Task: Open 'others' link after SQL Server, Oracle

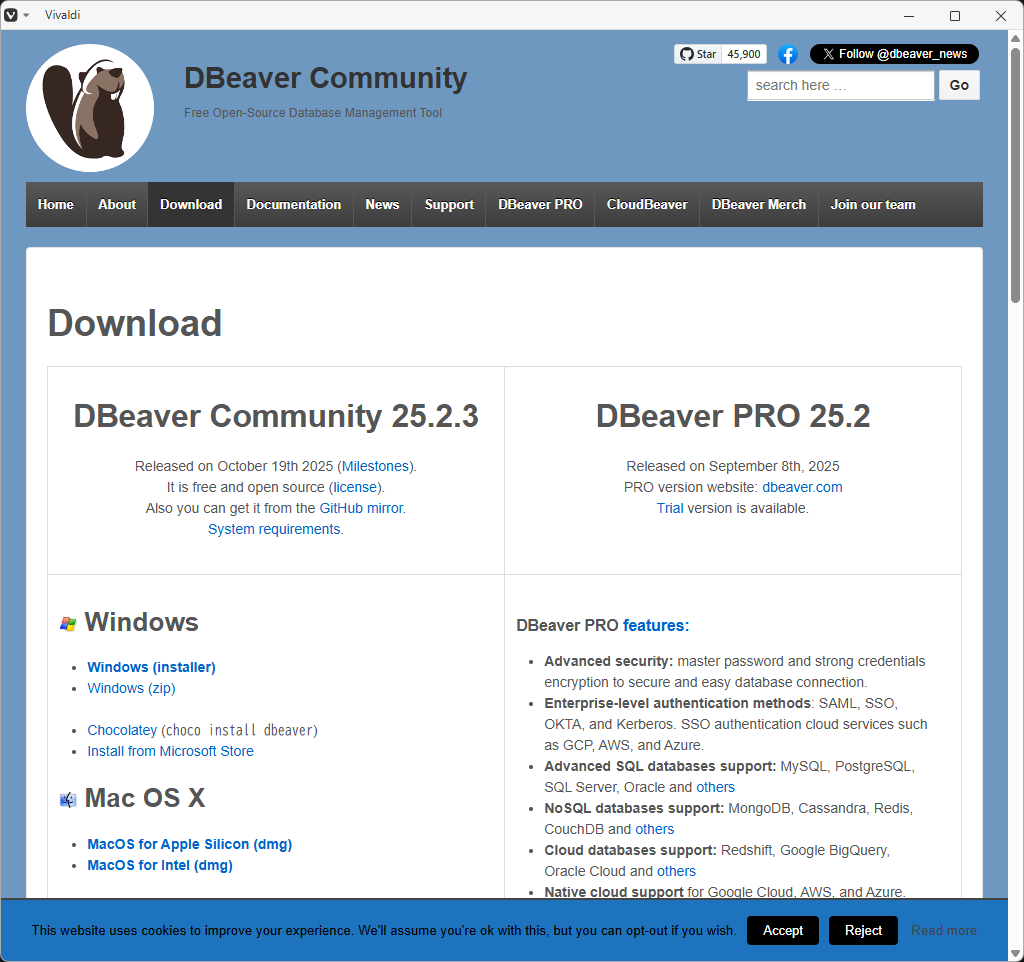Action: 715,788
